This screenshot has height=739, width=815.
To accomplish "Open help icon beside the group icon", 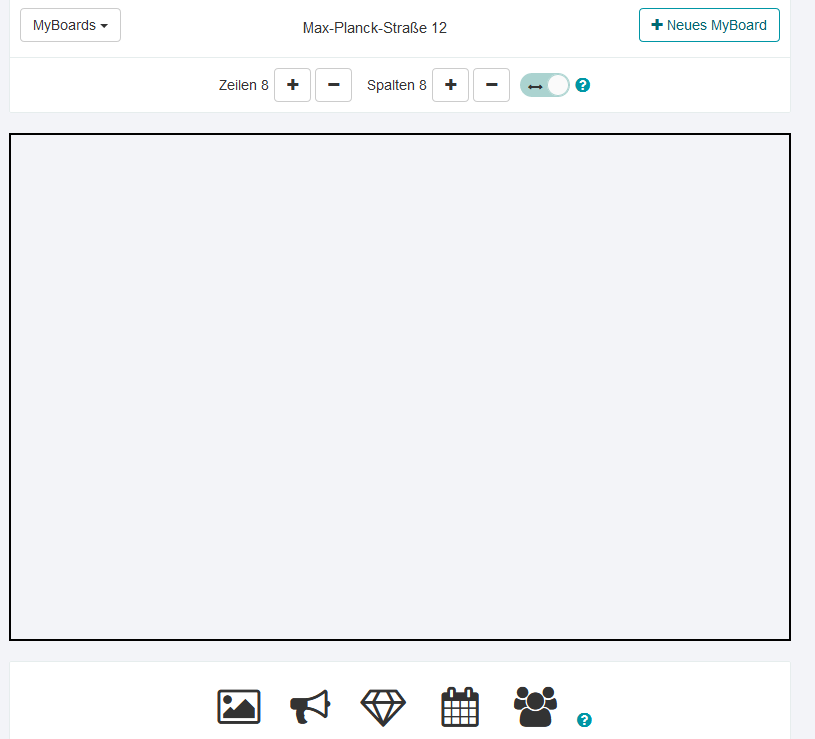I will pyautogui.click(x=584, y=720).
